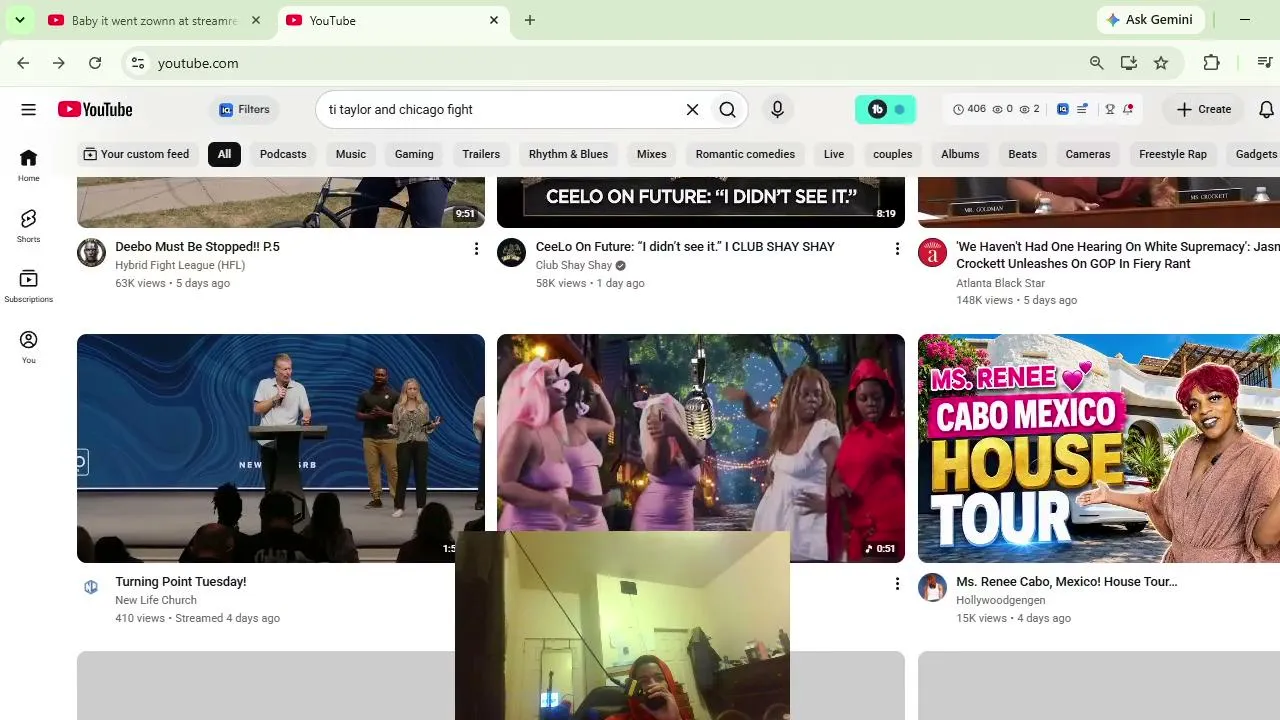Open the 'Turning Point Tuesday!' video title
1280x720 pixels.
click(x=181, y=582)
